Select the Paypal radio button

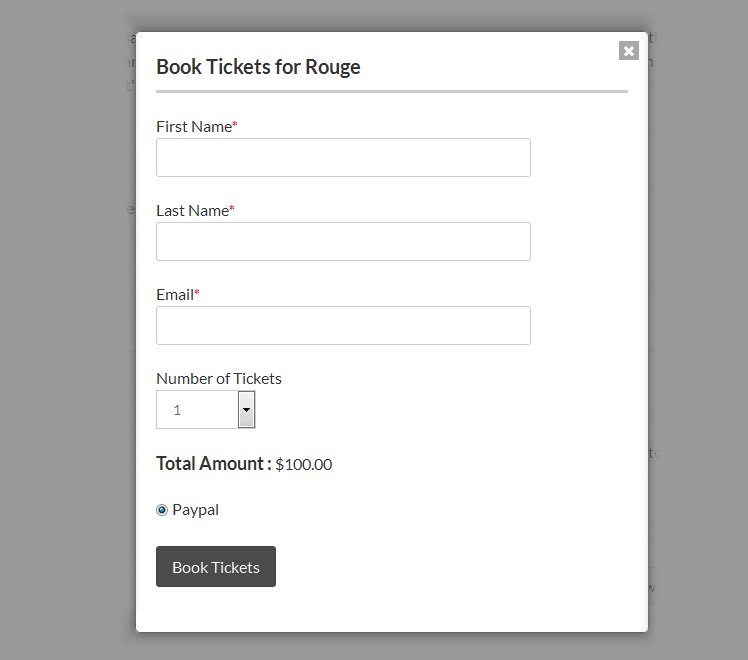[162, 510]
